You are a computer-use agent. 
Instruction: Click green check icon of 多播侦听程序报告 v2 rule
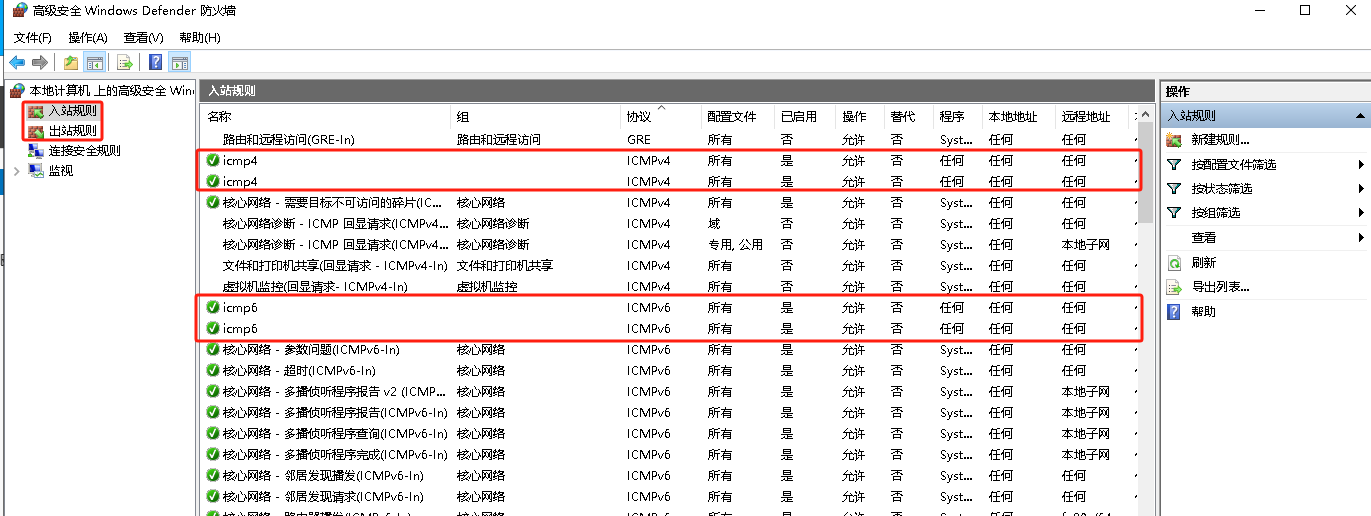[x=212, y=392]
